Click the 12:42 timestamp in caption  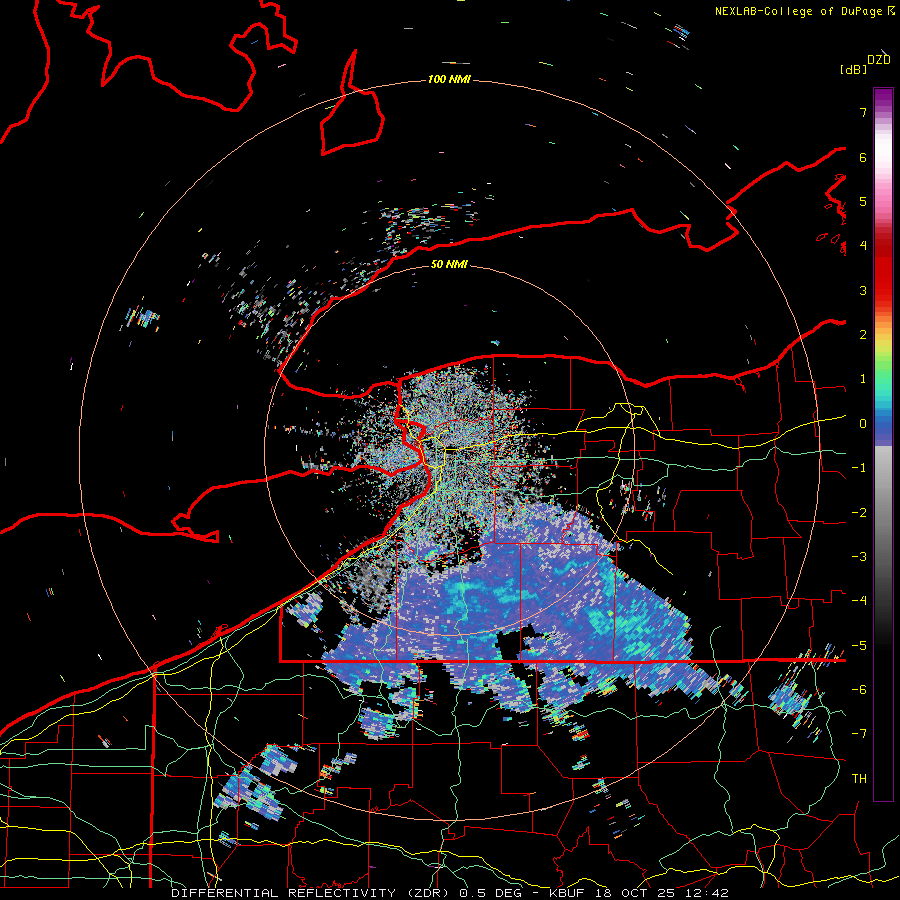[708, 893]
